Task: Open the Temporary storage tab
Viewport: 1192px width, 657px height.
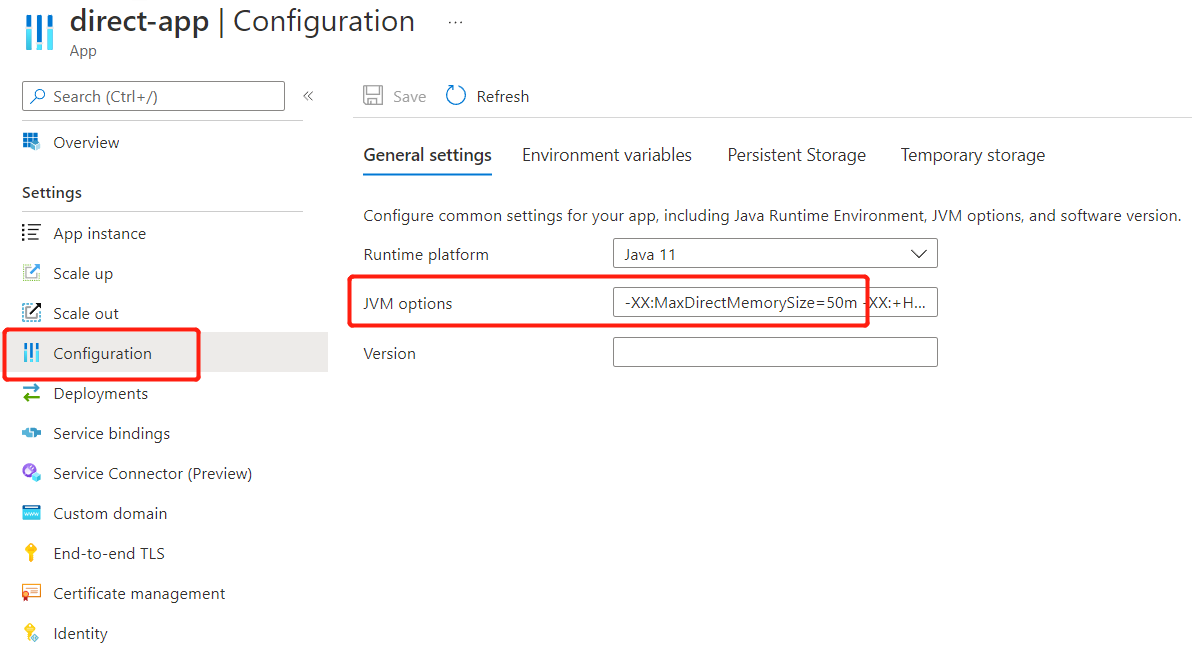Action: (972, 155)
